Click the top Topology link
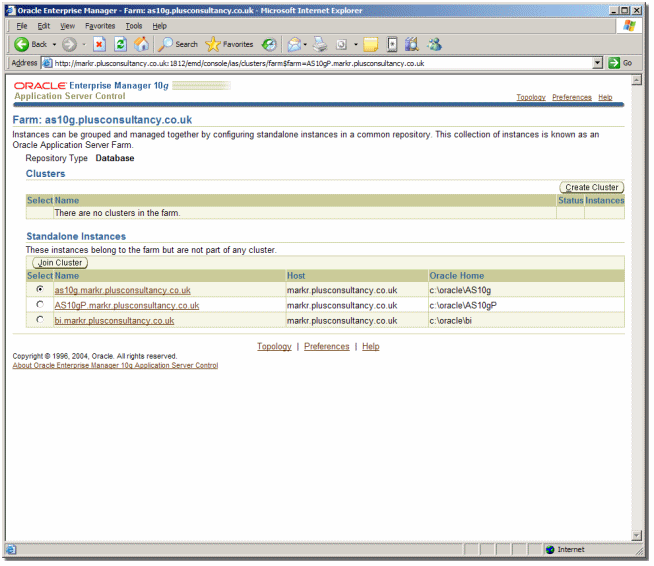The height and width of the screenshot is (566, 654). coord(531,98)
